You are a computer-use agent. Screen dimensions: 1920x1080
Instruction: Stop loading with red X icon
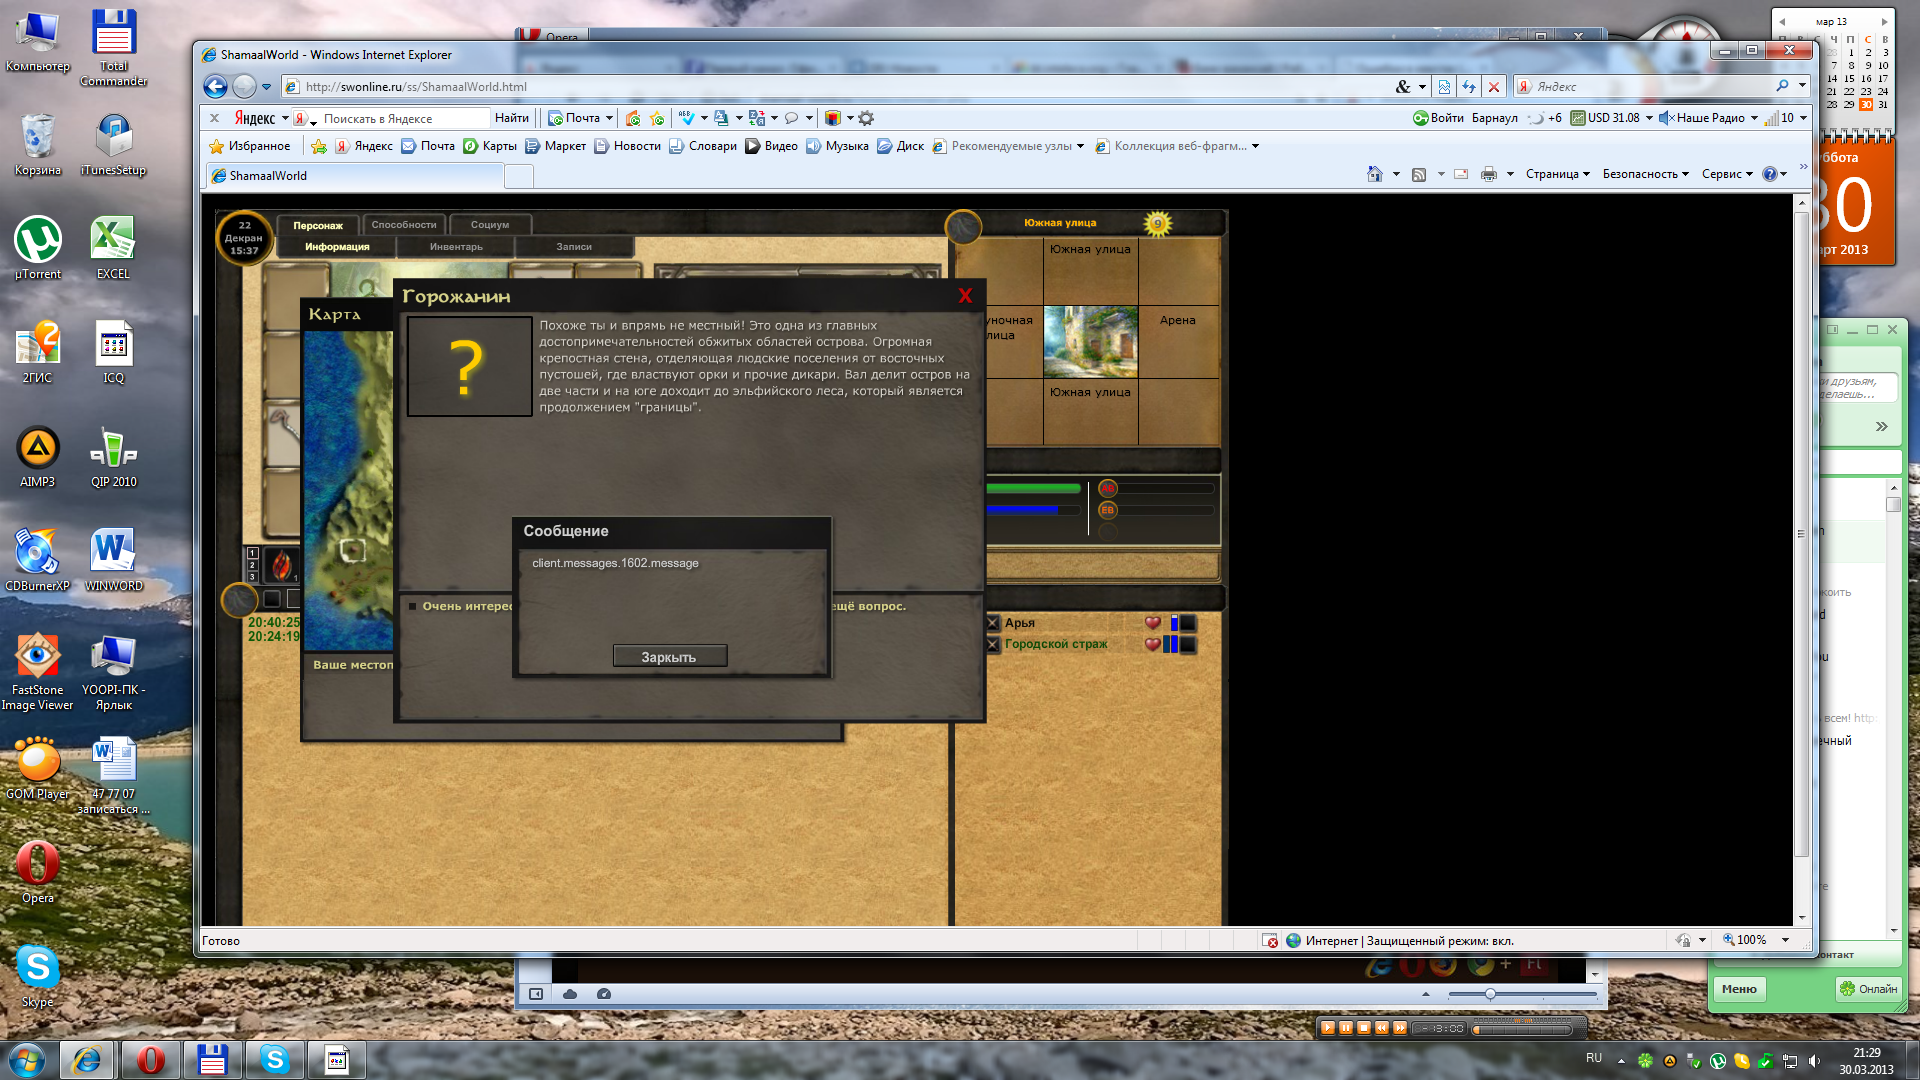click(1494, 87)
